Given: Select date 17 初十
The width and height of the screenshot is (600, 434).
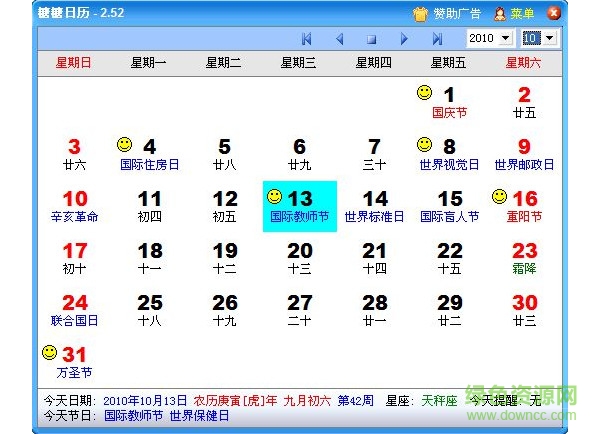Looking at the screenshot, I should pyautogui.click(x=74, y=259).
